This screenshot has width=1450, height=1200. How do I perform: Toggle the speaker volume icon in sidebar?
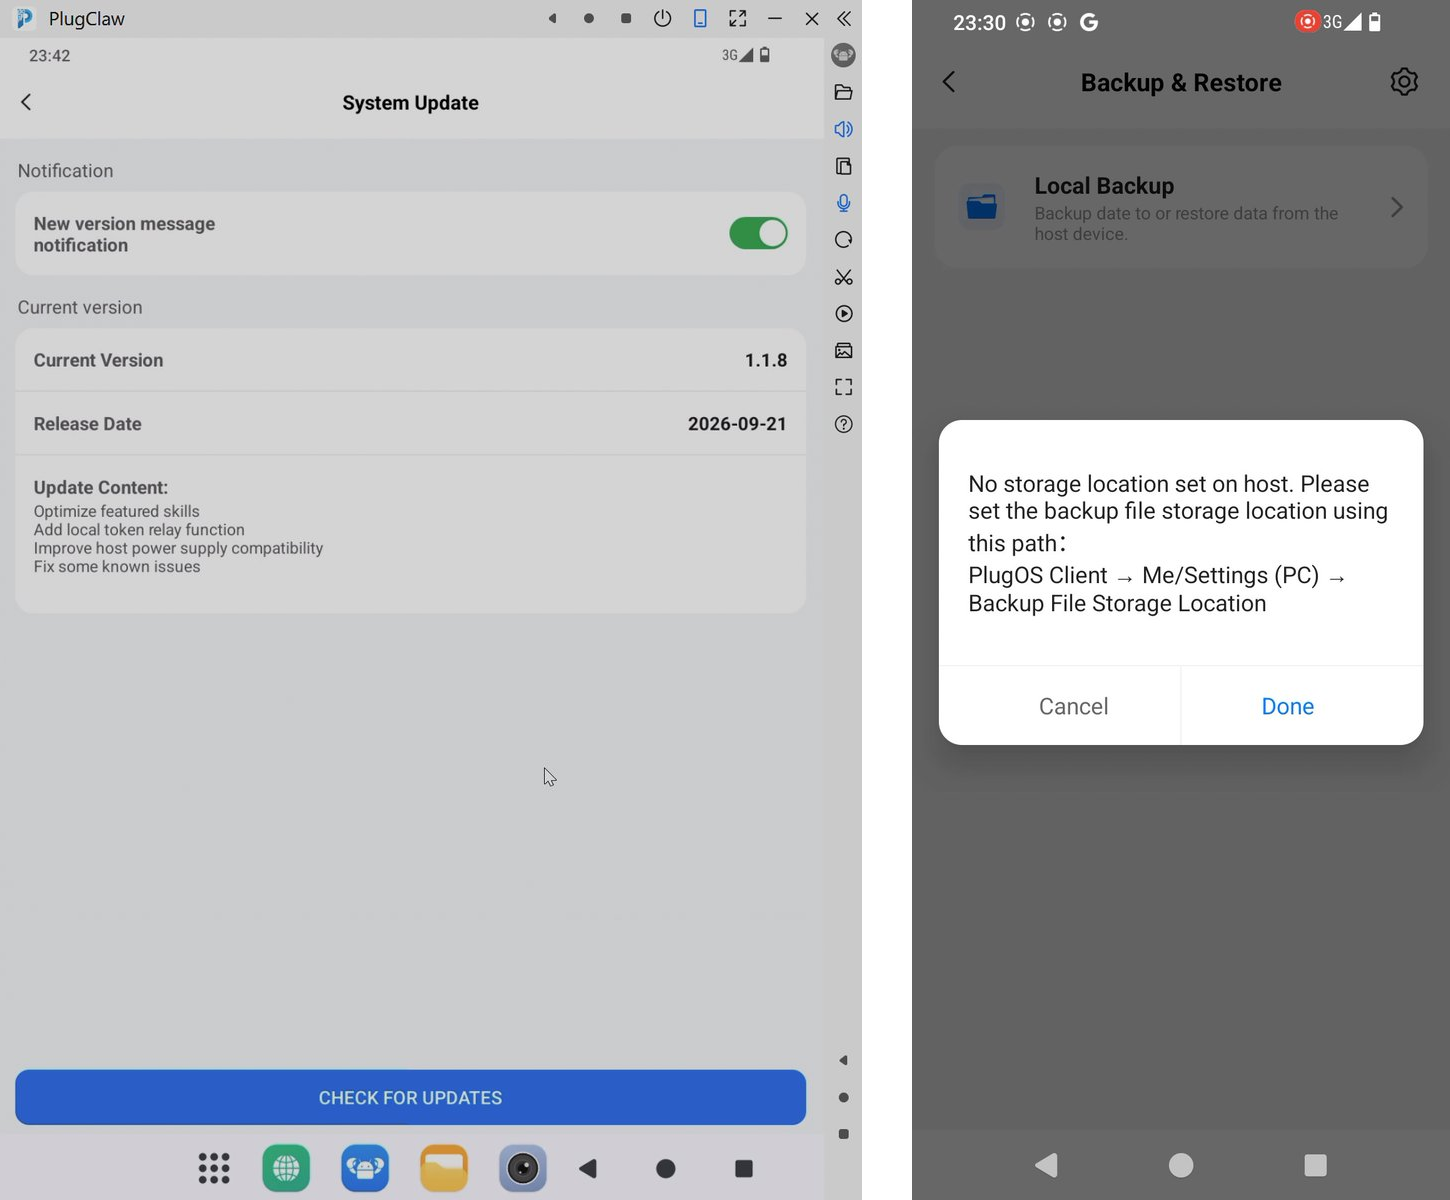843,129
